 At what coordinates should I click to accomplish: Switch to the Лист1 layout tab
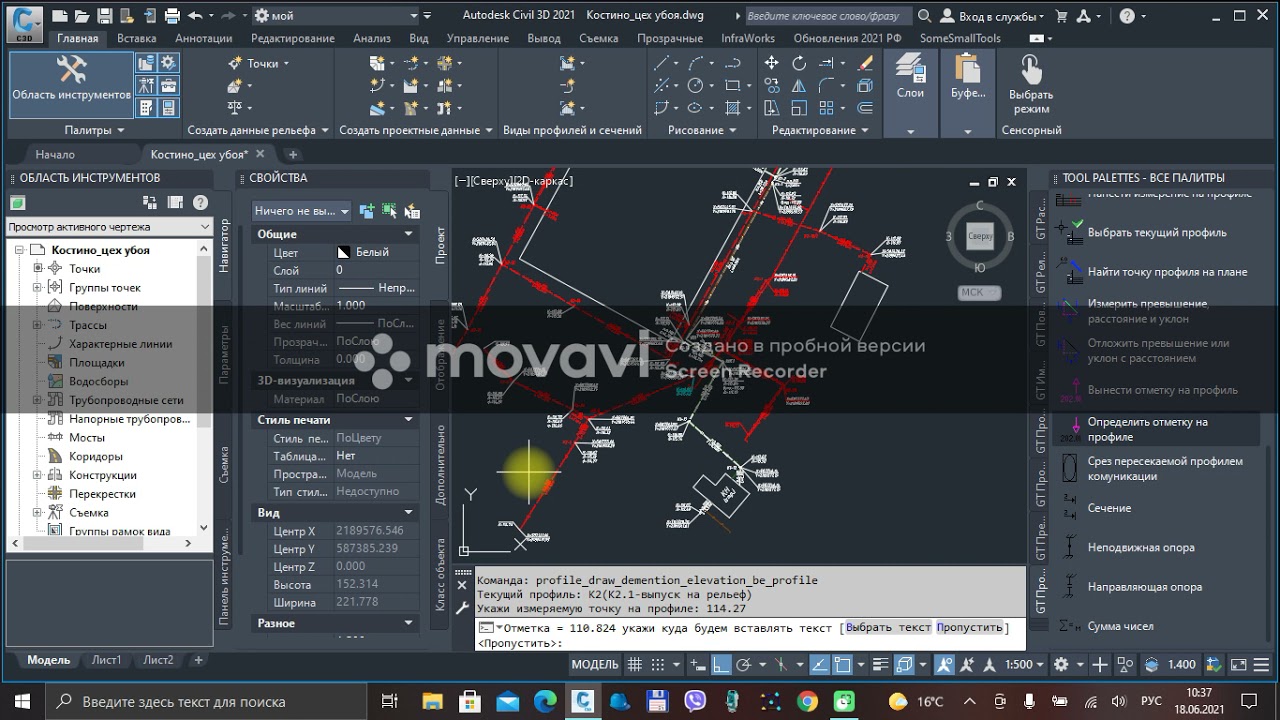pyautogui.click(x=107, y=660)
